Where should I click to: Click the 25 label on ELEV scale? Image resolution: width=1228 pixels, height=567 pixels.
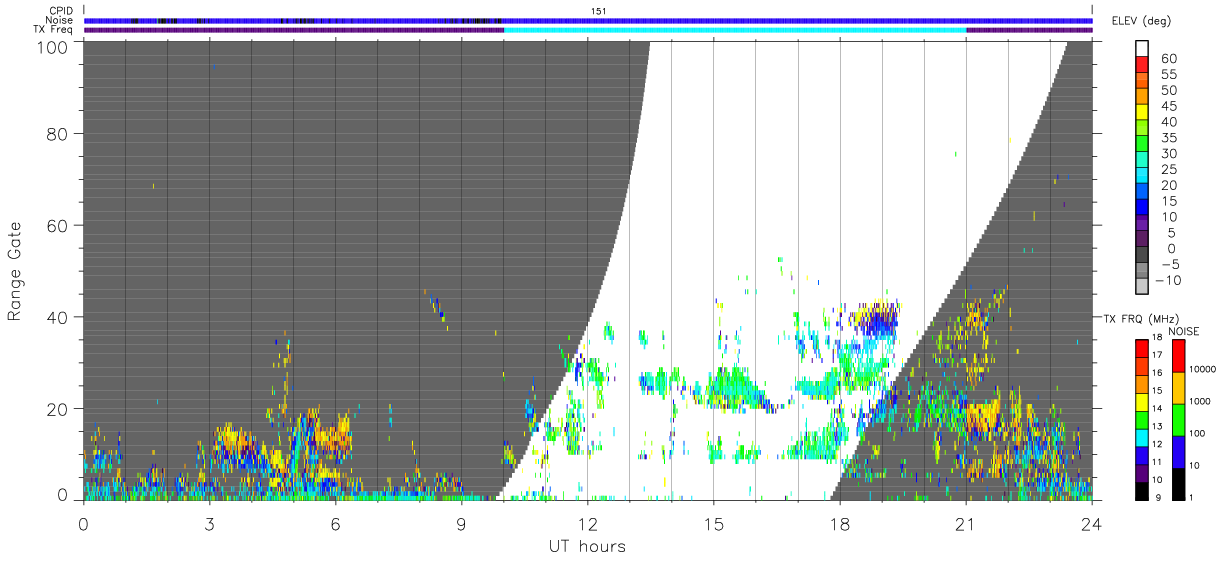pyautogui.click(x=1168, y=169)
